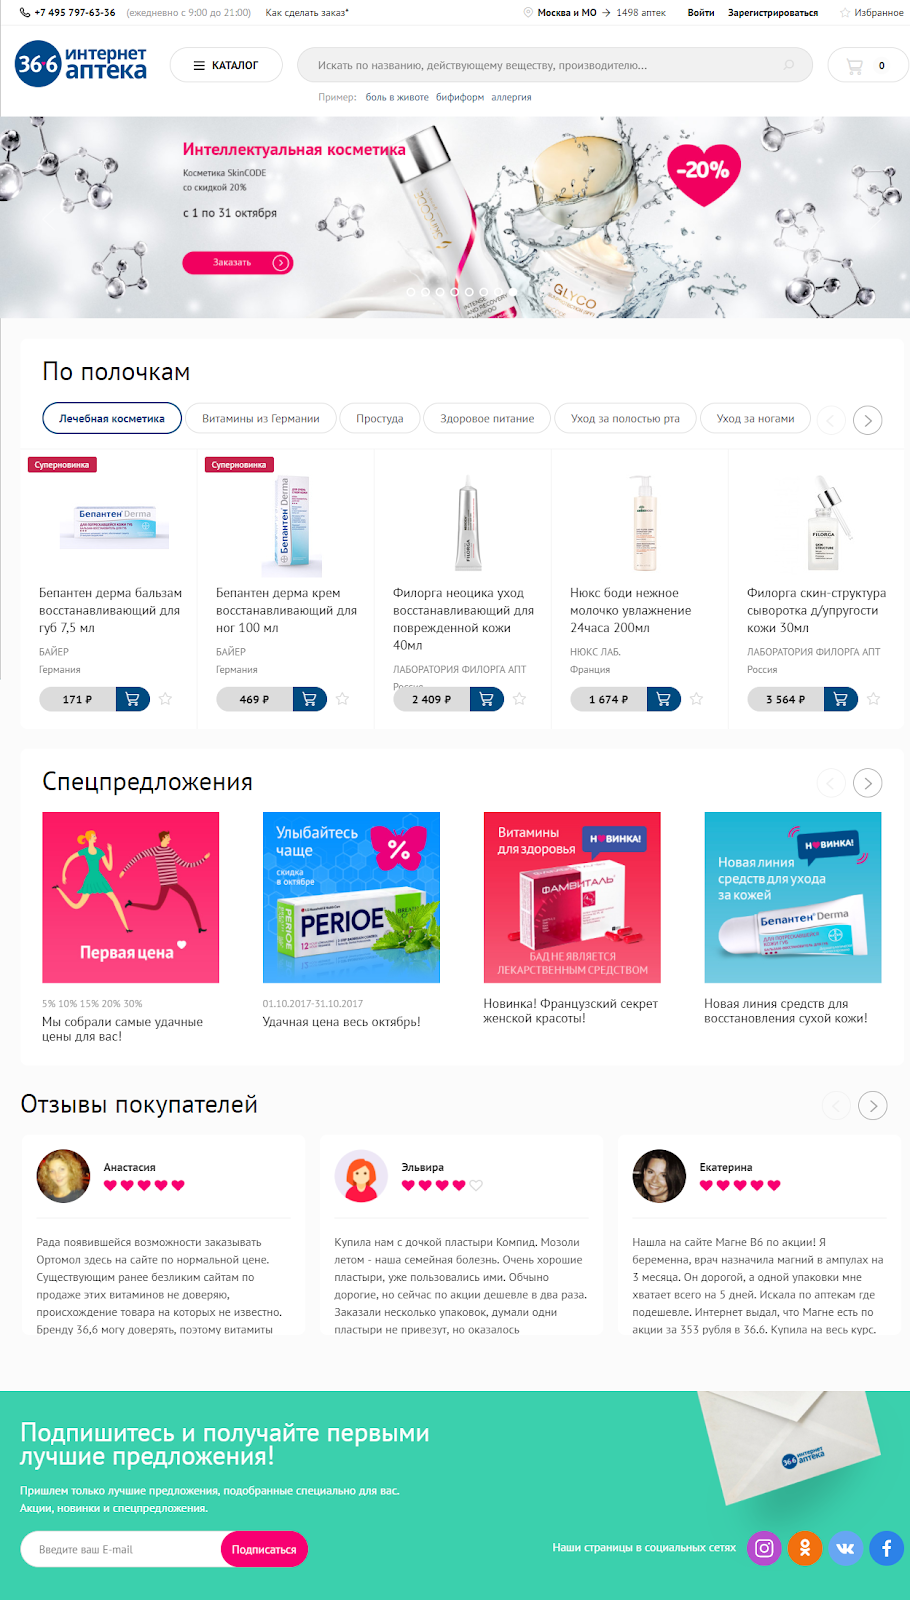Viewport: 910px width, 1600px height.
Task: Open the VK social page icon
Action: [846, 1548]
